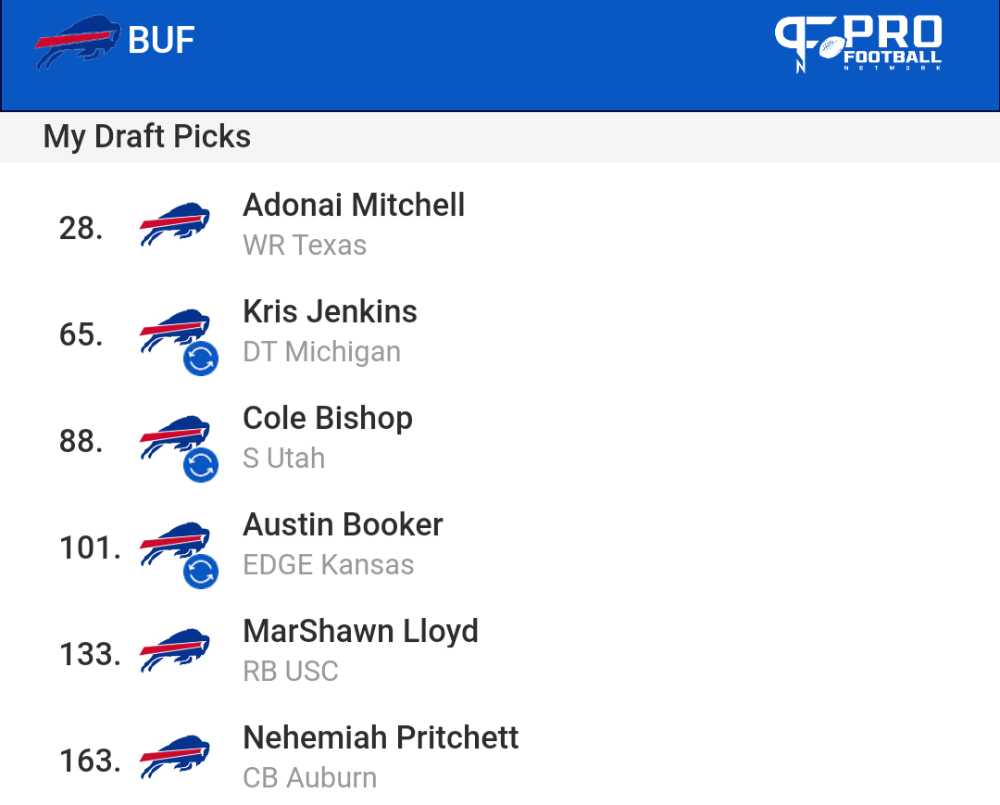This screenshot has width=1000, height=805.
Task: Click pick number 28
Action: tap(81, 228)
